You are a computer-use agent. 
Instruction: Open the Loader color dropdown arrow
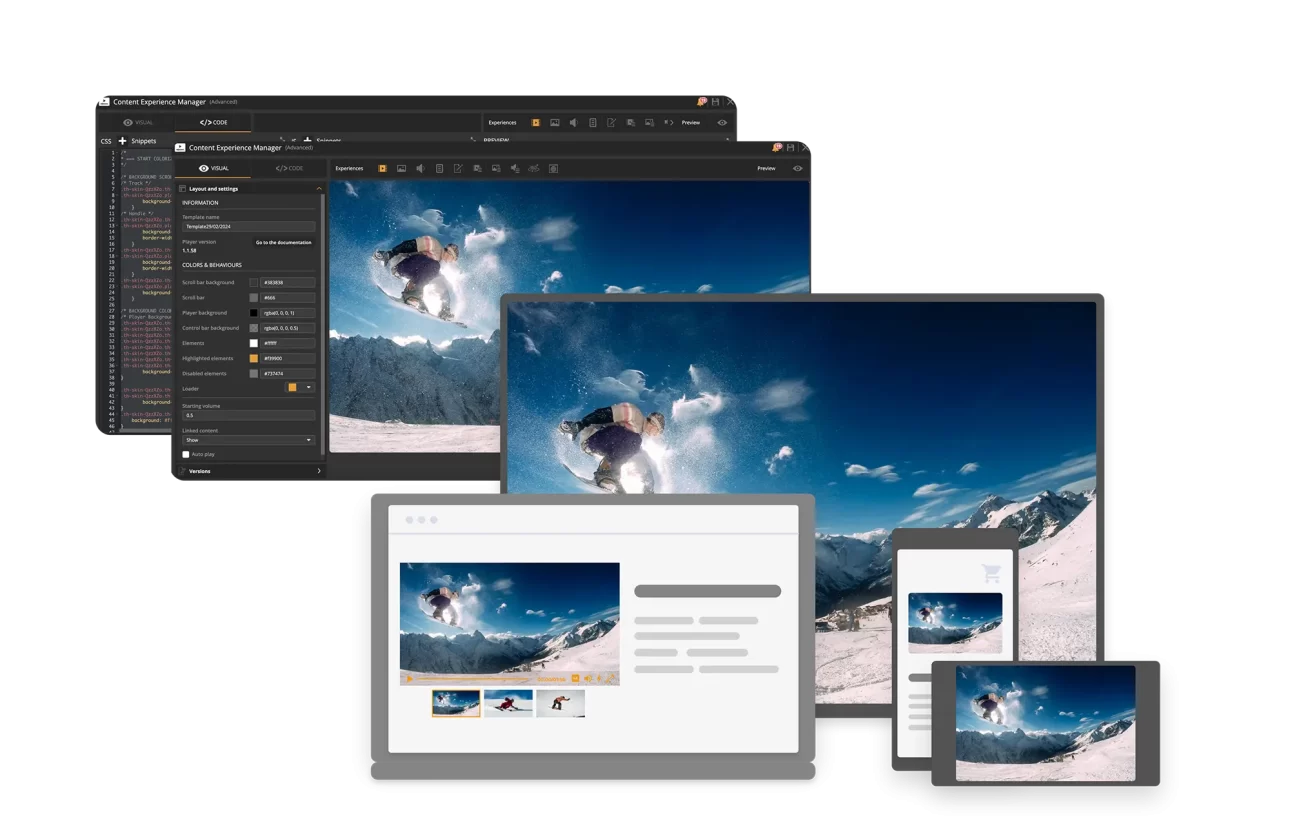(x=308, y=387)
